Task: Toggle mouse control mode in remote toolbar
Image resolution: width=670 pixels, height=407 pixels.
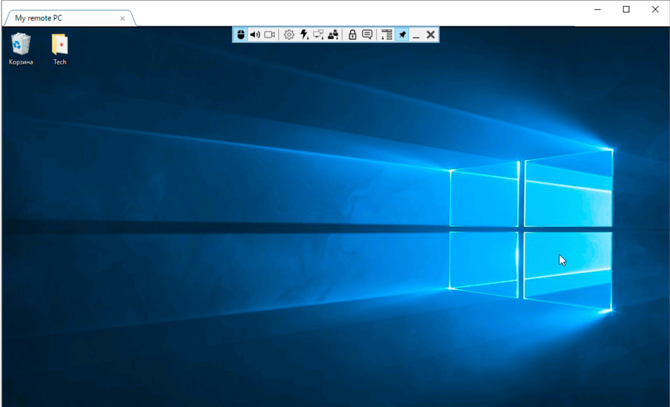Action: click(241, 35)
